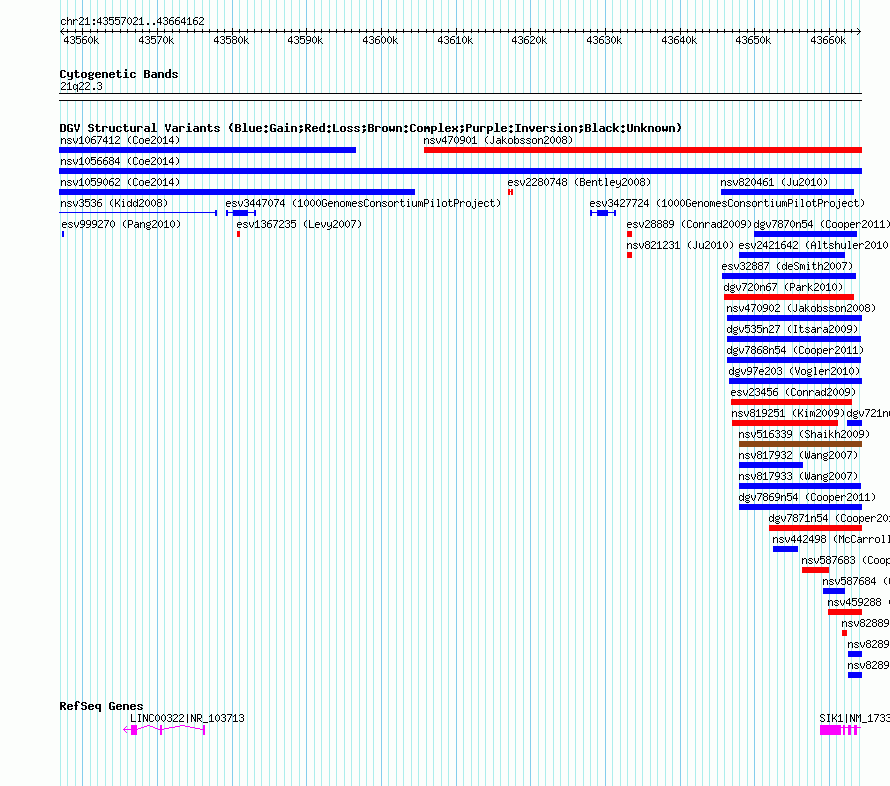
Task: Select the 43580k ruler mark
Action: click(x=231, y=40)
